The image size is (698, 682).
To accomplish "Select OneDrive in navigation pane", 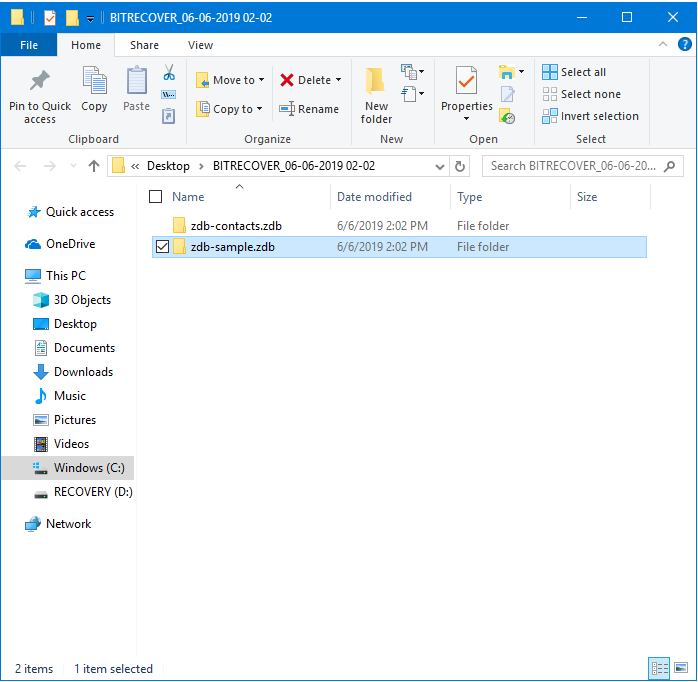I will (60, 244).
